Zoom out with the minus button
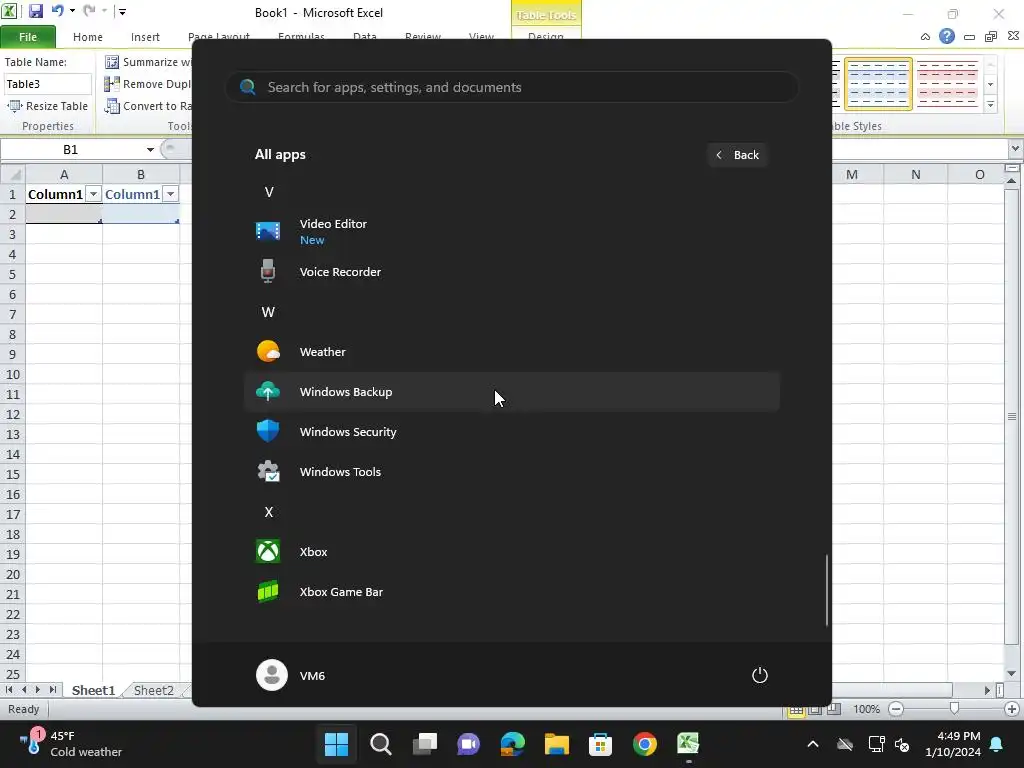 coord(896,709)
